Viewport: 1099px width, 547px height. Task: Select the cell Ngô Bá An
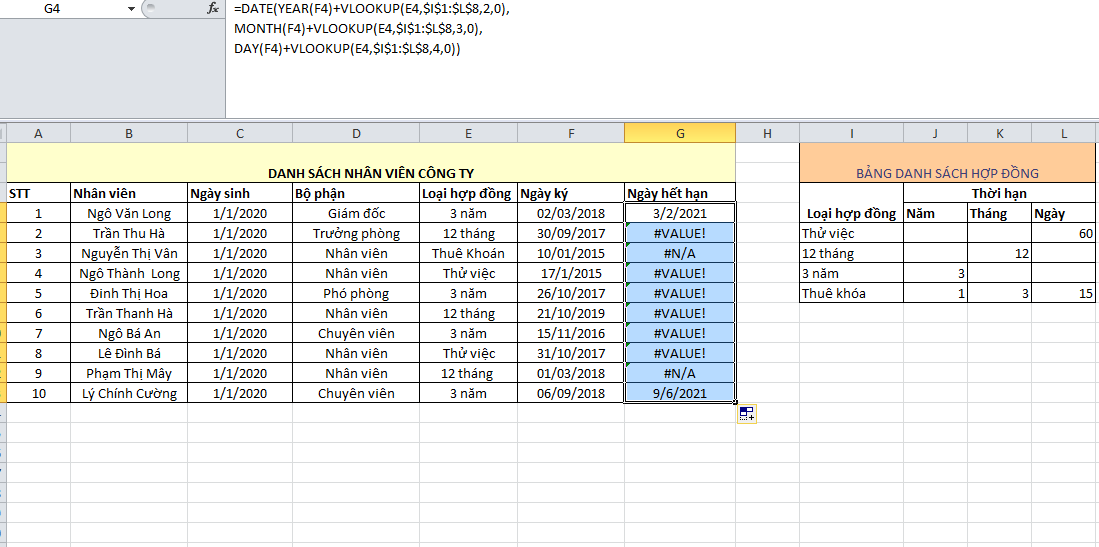pyautogui.click(x=129, y=333)
